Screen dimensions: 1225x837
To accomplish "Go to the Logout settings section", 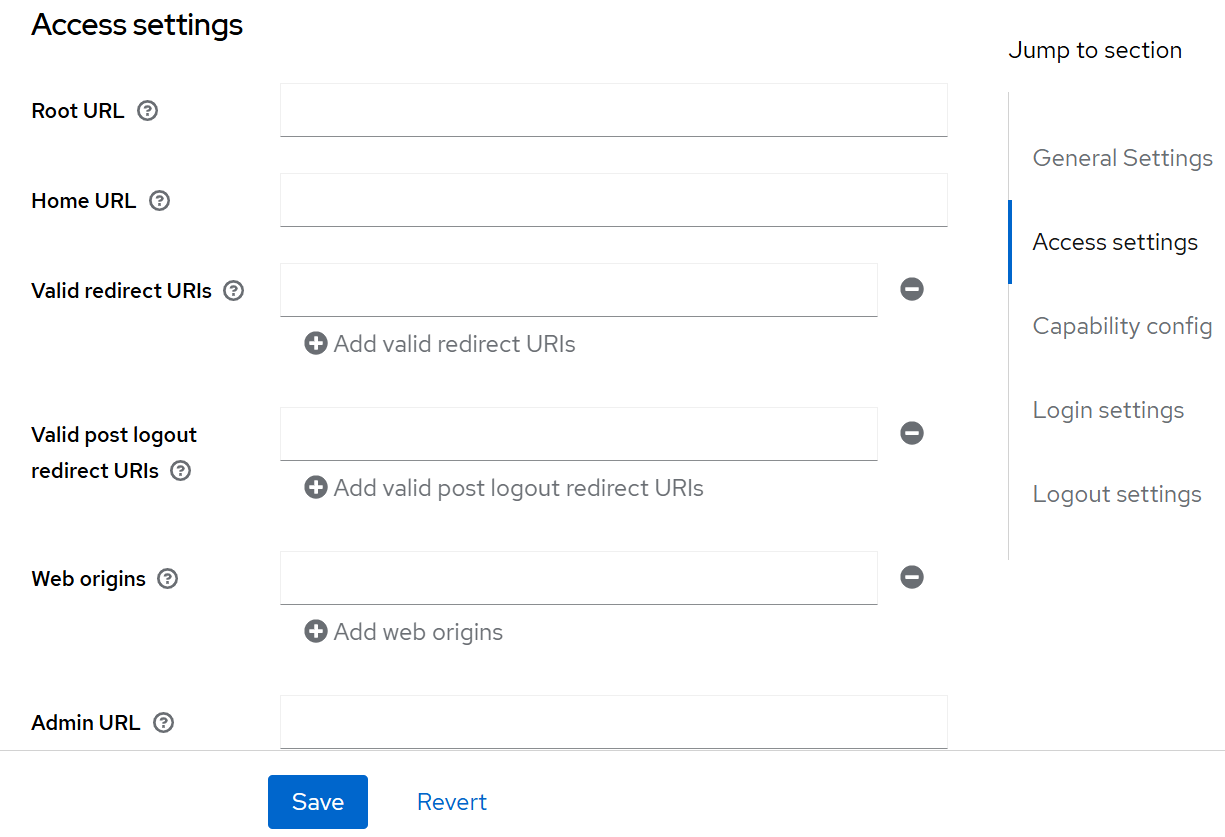I will pos(1117,493).
